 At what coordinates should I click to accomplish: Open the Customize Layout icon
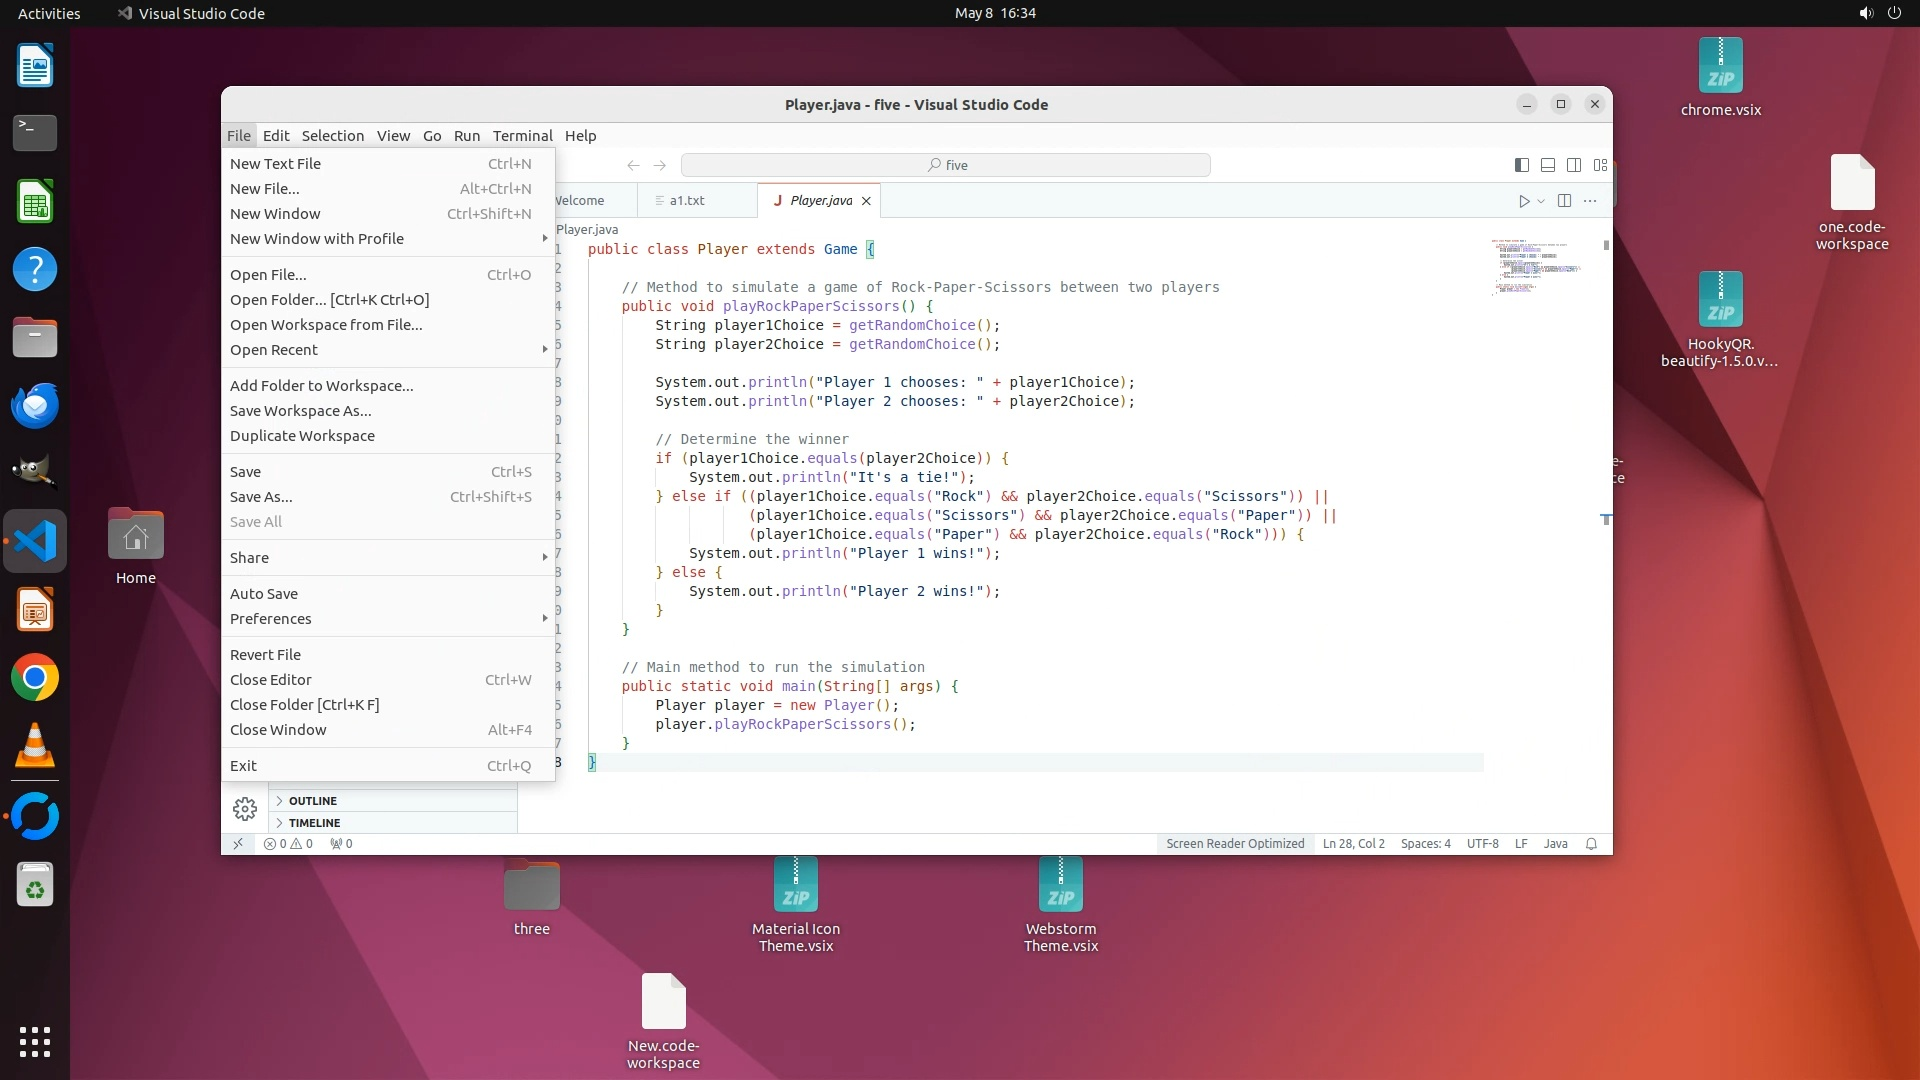coord(1601,165)
